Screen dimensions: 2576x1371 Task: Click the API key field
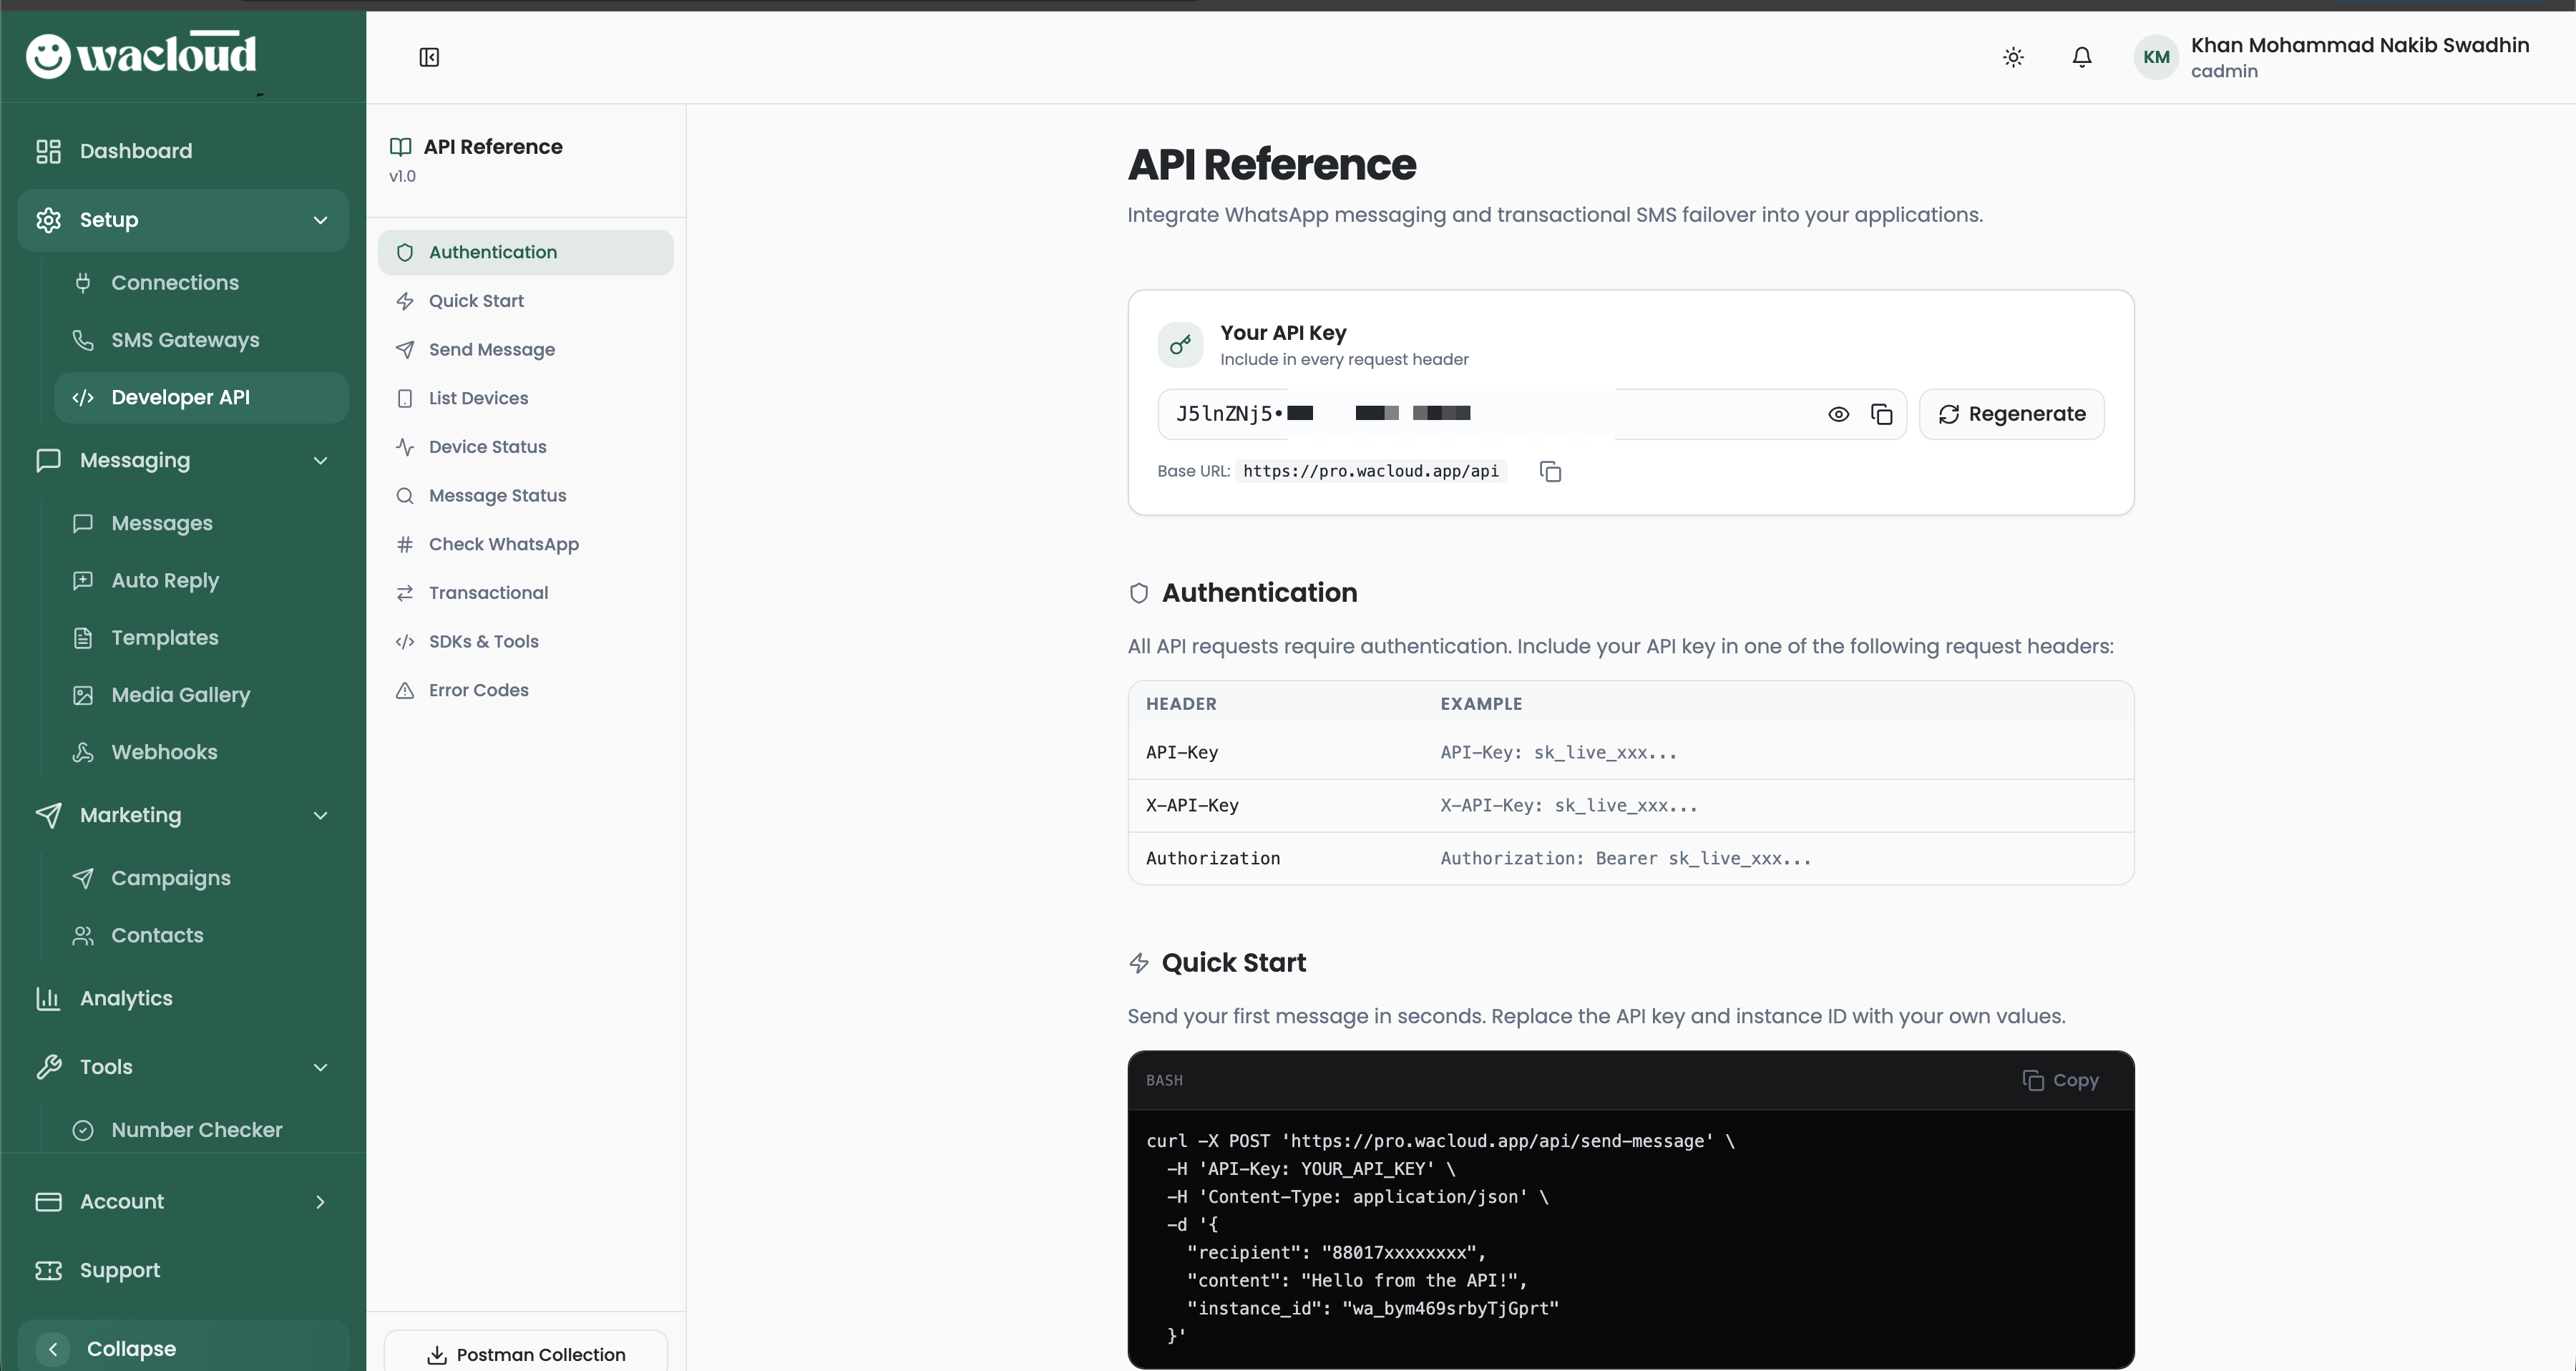click(x=1490, y=414)
